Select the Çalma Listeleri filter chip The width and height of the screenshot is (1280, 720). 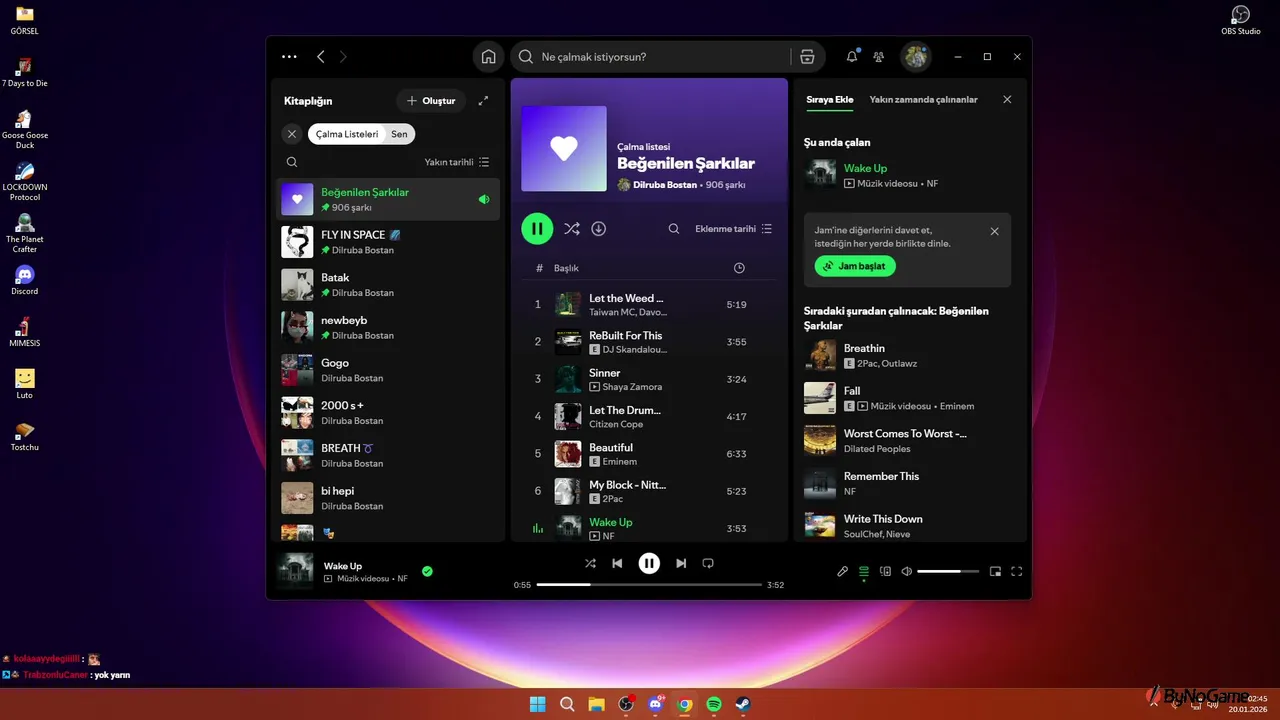coord(347,134)
